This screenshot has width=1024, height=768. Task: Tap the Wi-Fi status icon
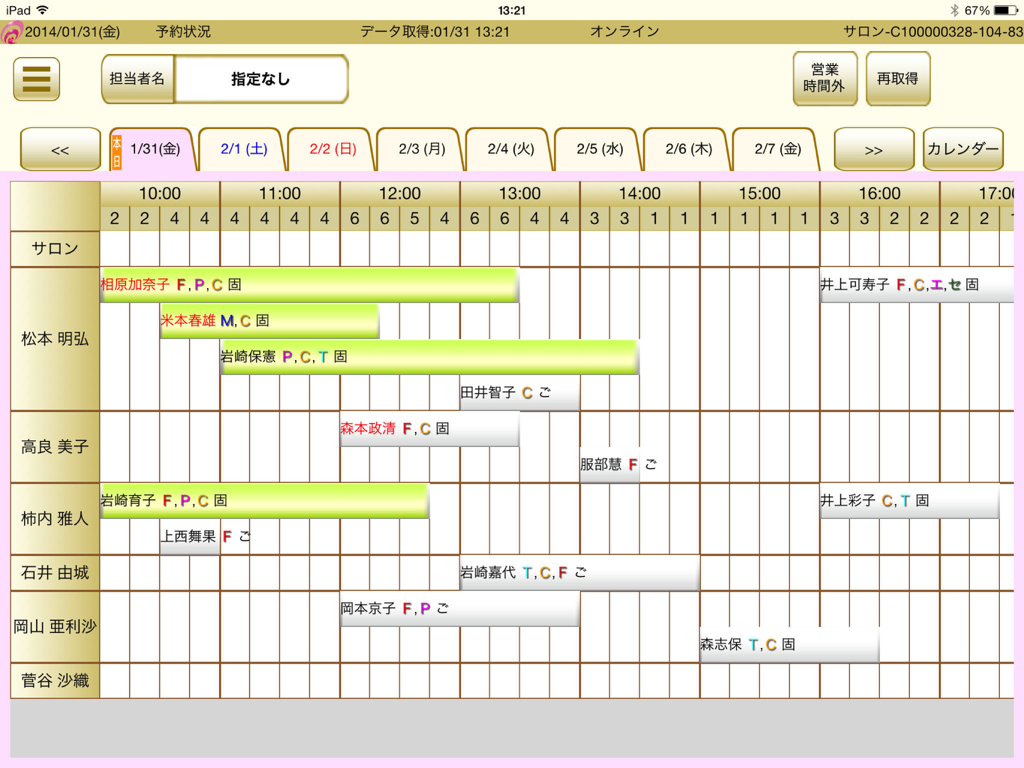tap(43, 10)
